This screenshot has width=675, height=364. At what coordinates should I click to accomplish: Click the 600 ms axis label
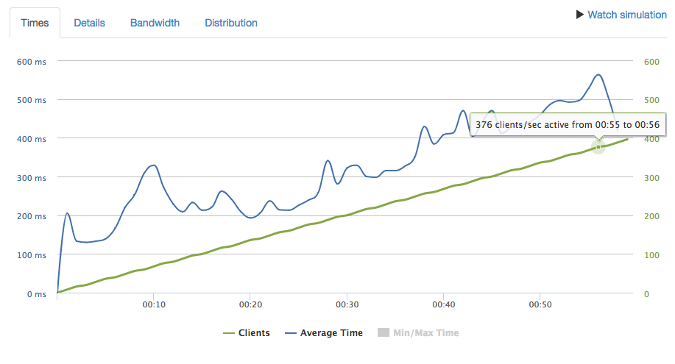point(31,62)
